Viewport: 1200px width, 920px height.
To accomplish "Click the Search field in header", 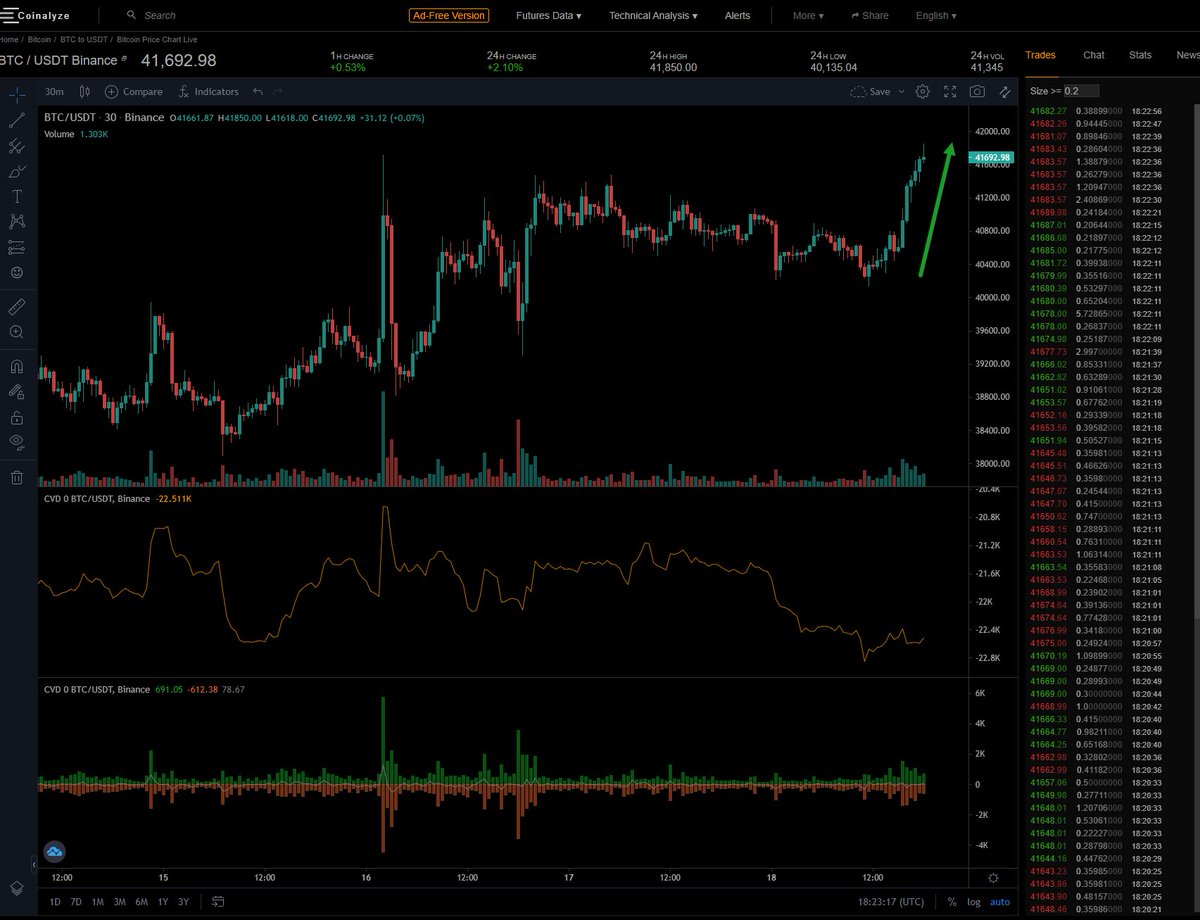I will [x=160, y=16].
